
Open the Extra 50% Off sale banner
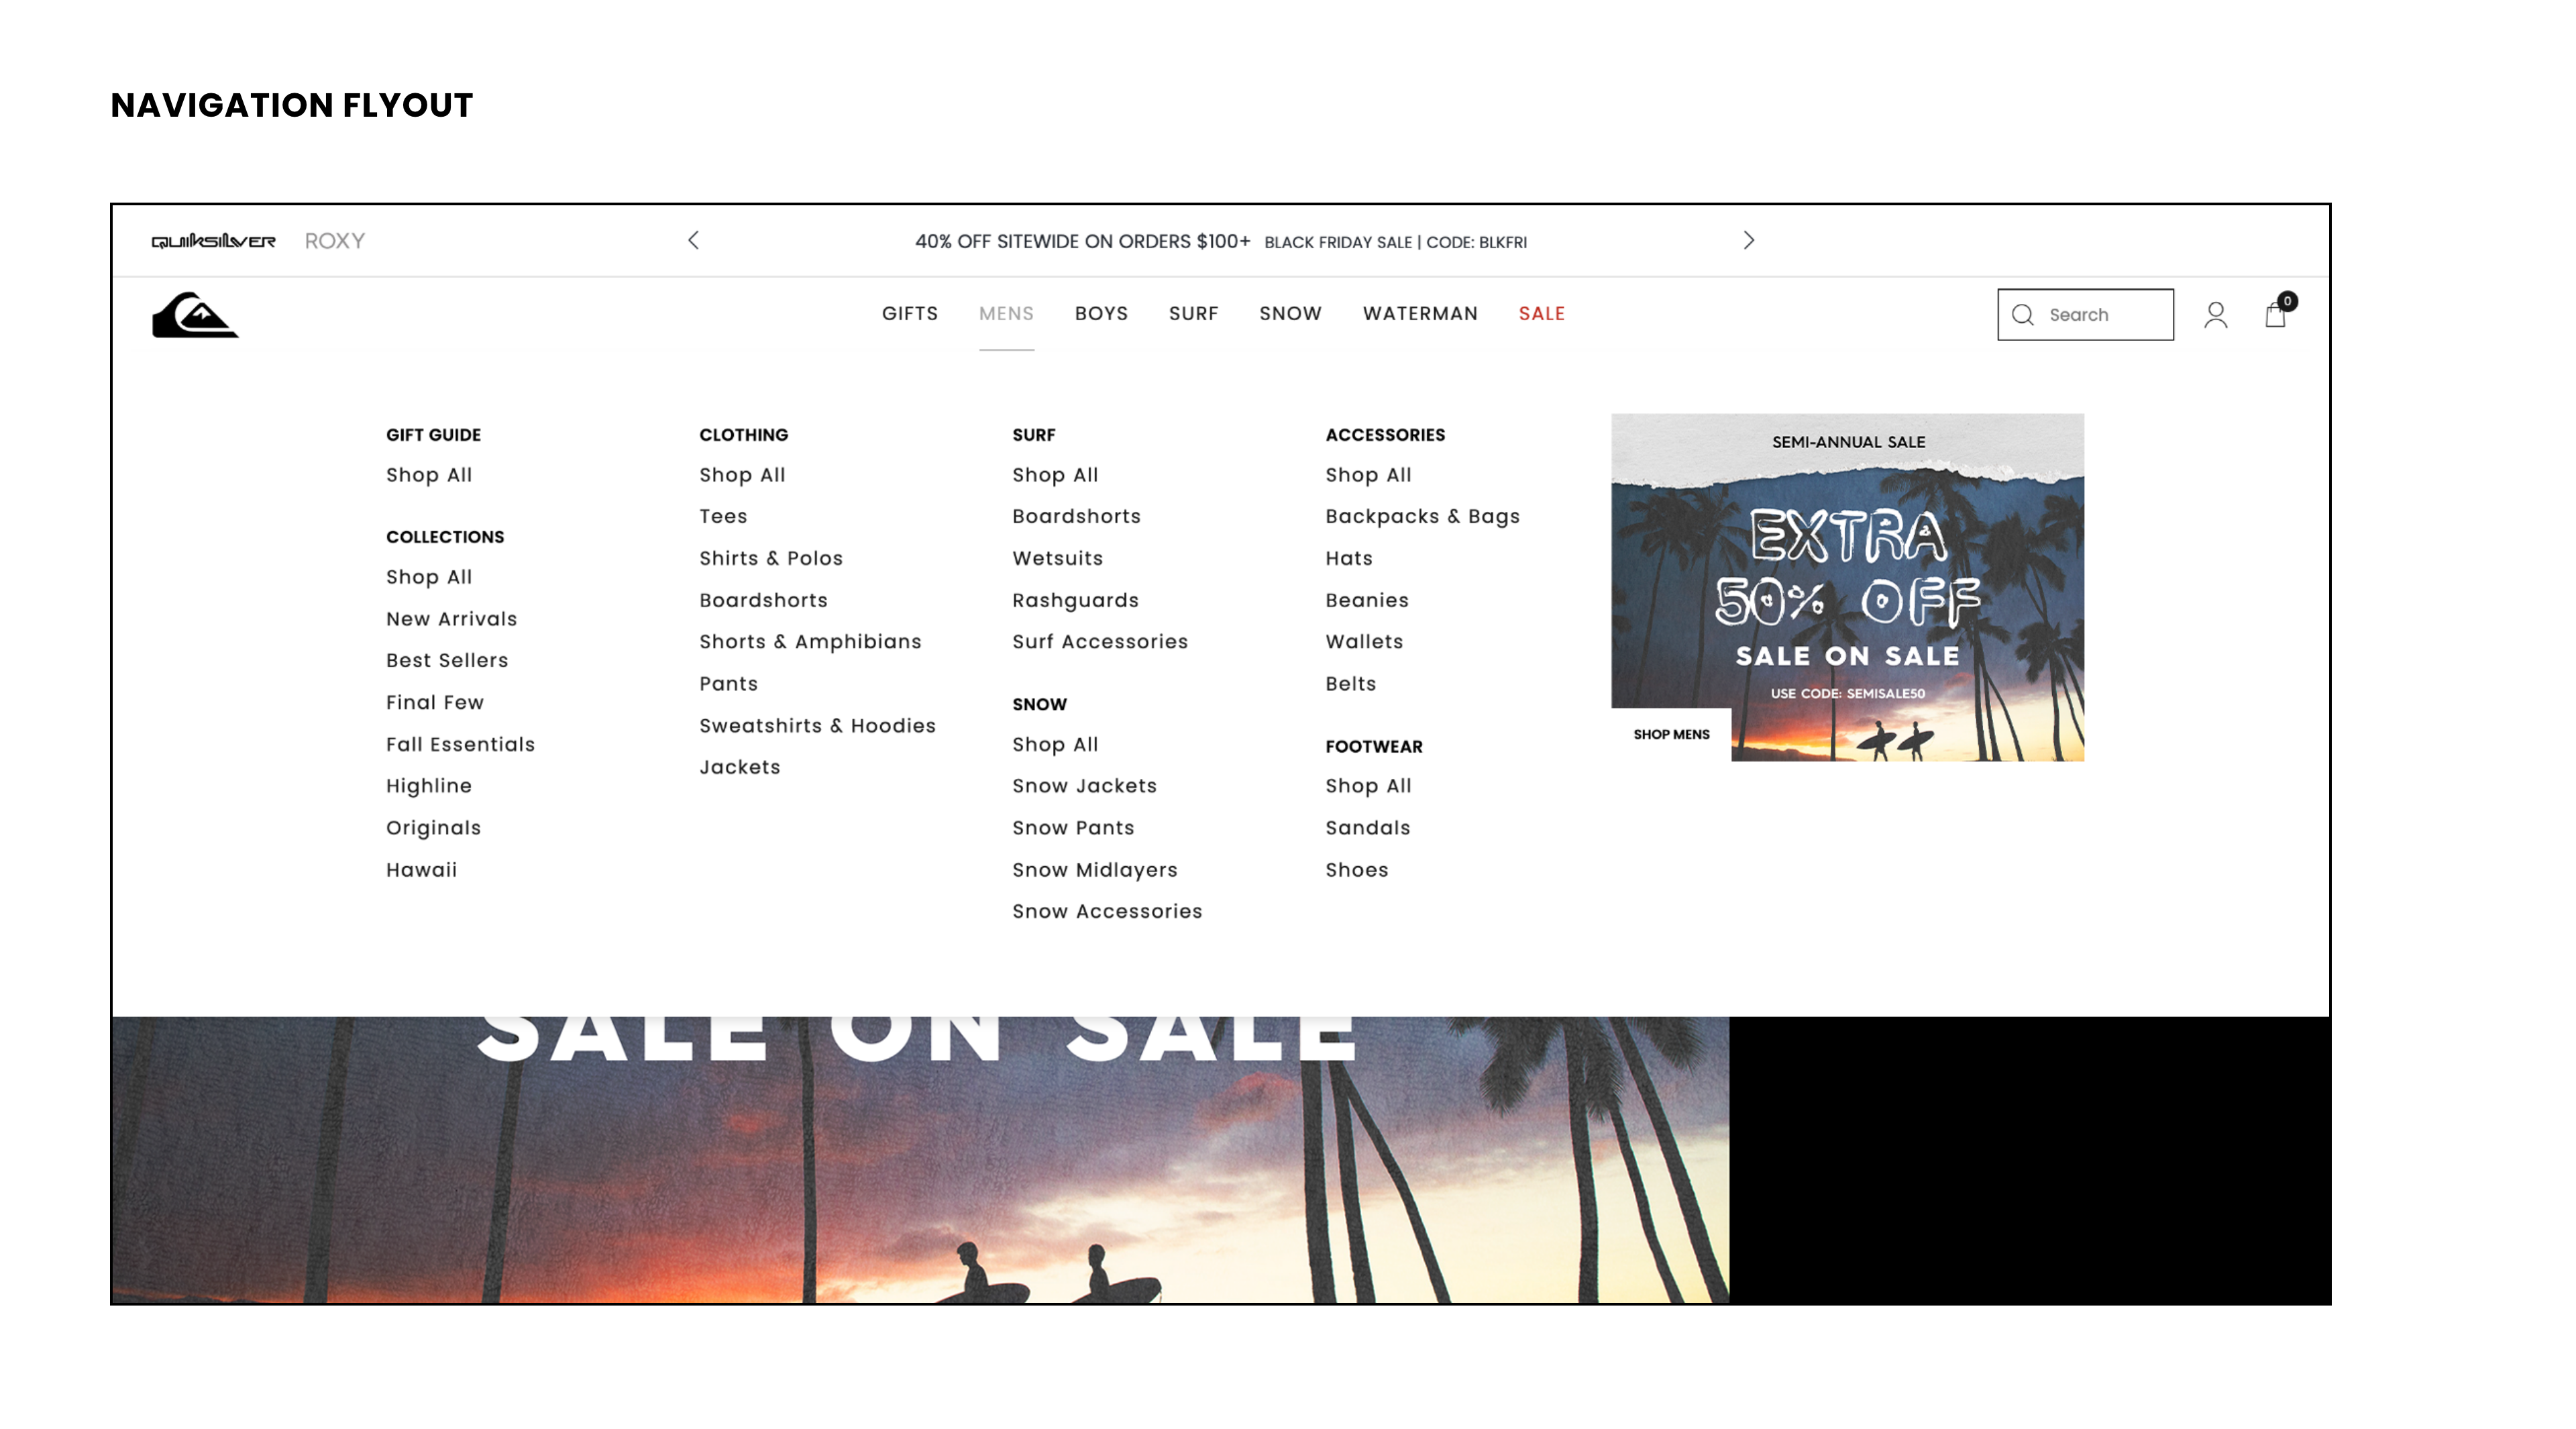(1847, 580)
